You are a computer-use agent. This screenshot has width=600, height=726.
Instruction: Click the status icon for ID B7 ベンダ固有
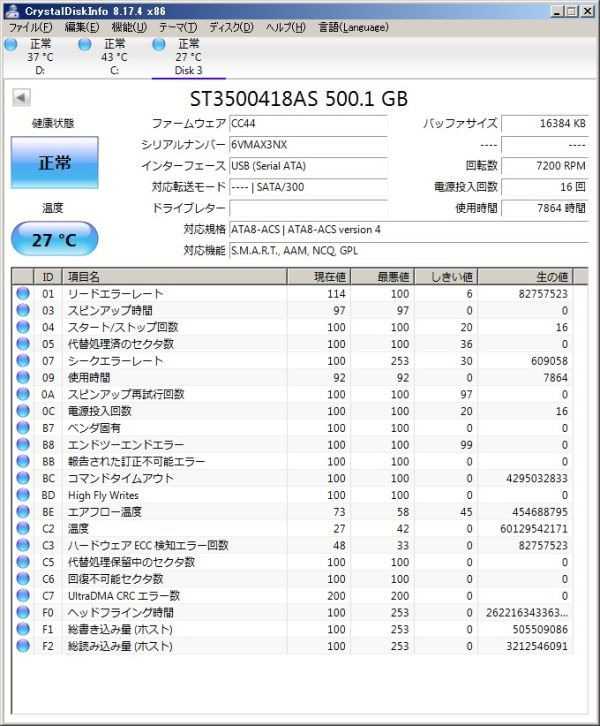pyautogui.click(x=23, y=427)
